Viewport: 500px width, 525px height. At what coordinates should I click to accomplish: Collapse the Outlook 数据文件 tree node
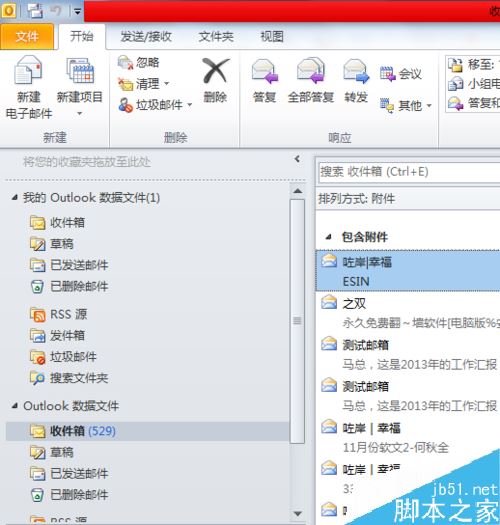[x=14, y=406]
